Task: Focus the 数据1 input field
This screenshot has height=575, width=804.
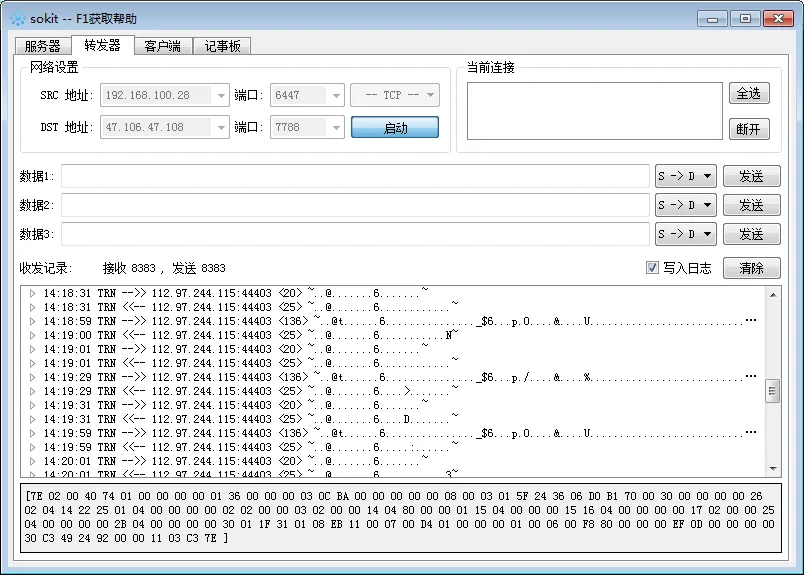Action: click(355, 176)
